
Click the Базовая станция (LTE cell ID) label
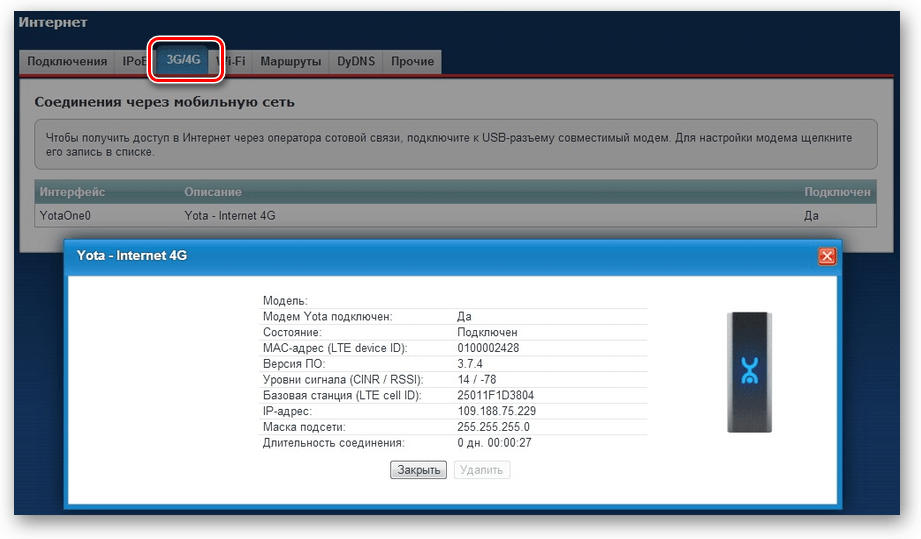pos(342,395)
